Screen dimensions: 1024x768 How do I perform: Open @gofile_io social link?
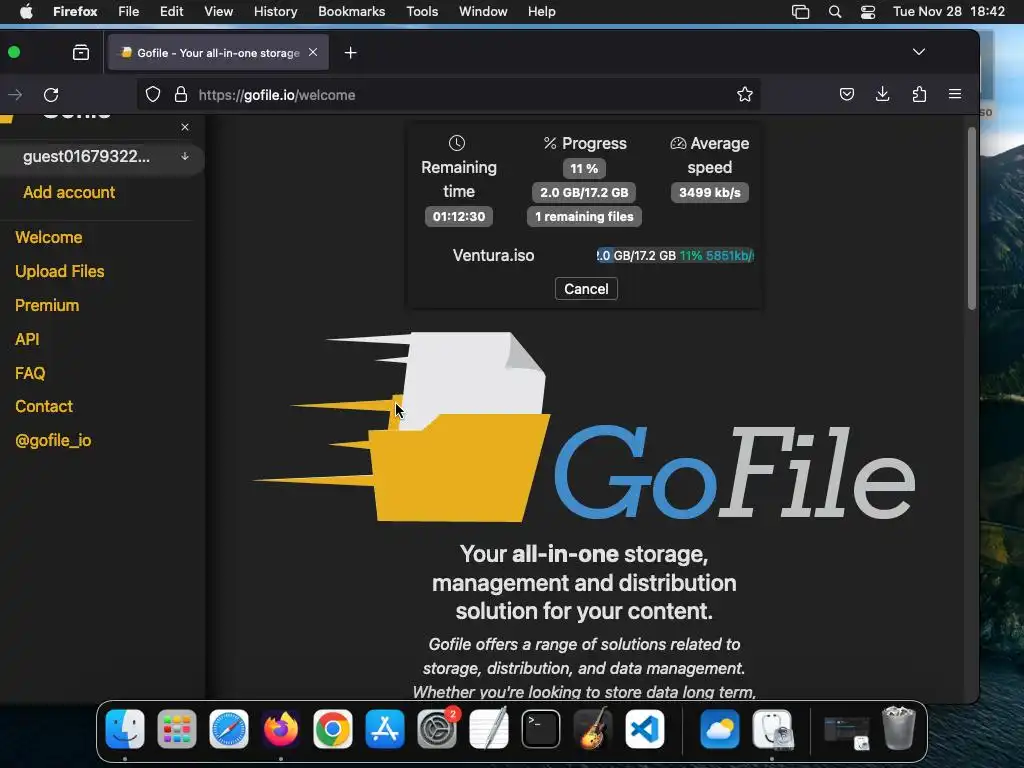(x=53, y=440)
